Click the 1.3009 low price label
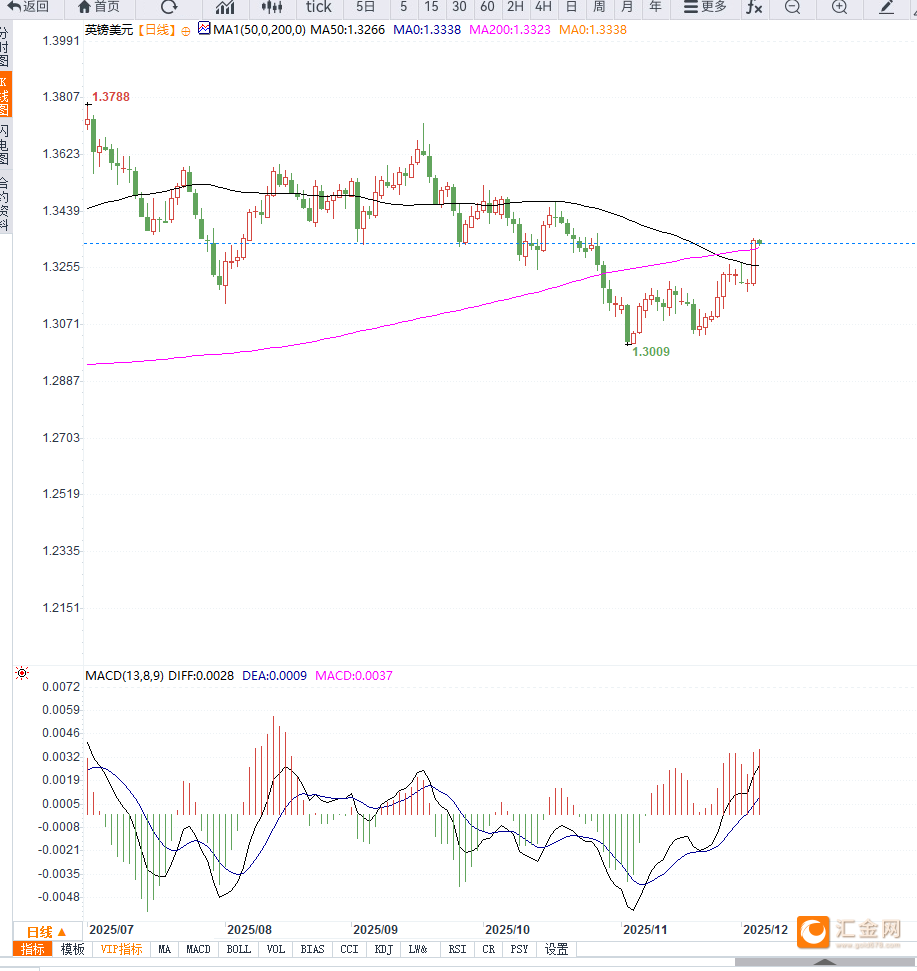917x971 pixels. 651,352
